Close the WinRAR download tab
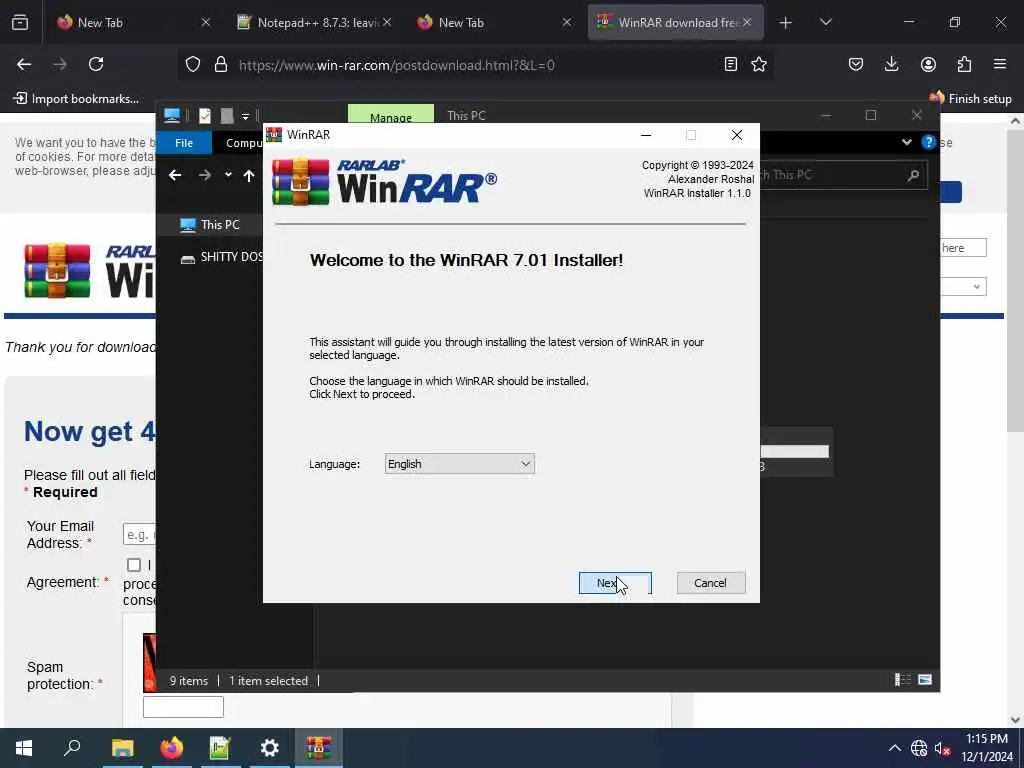This screenshot has height=768, width=1024. [x=747, y=22]
